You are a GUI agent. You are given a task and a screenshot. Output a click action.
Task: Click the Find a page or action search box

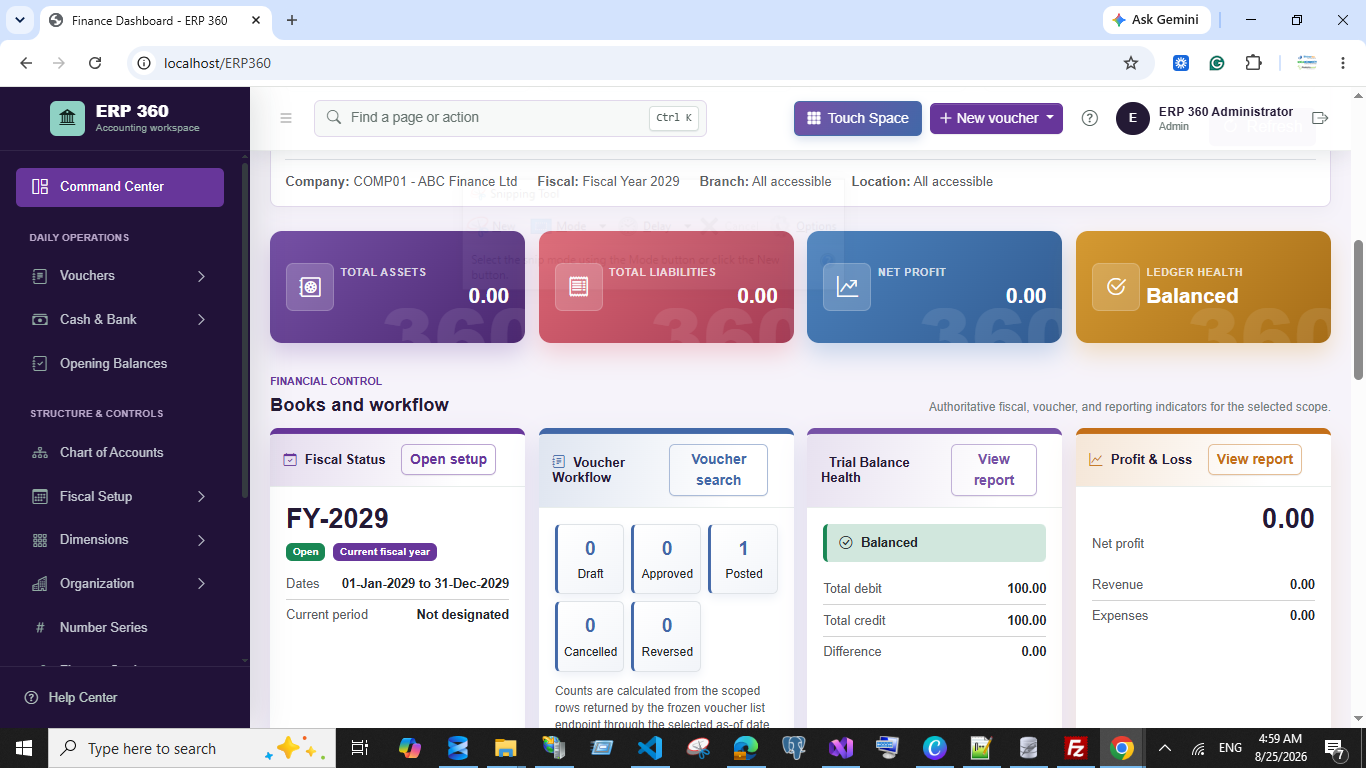coord(510,118)
